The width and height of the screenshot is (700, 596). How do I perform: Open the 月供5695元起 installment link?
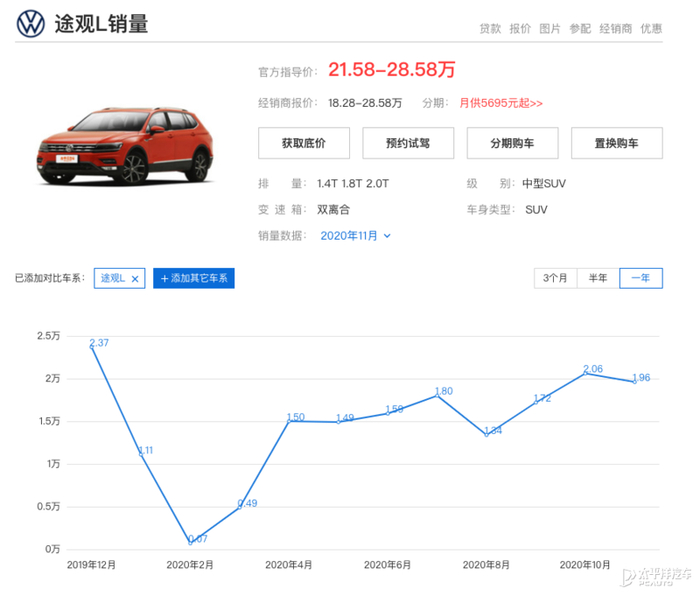pos(501,102)
